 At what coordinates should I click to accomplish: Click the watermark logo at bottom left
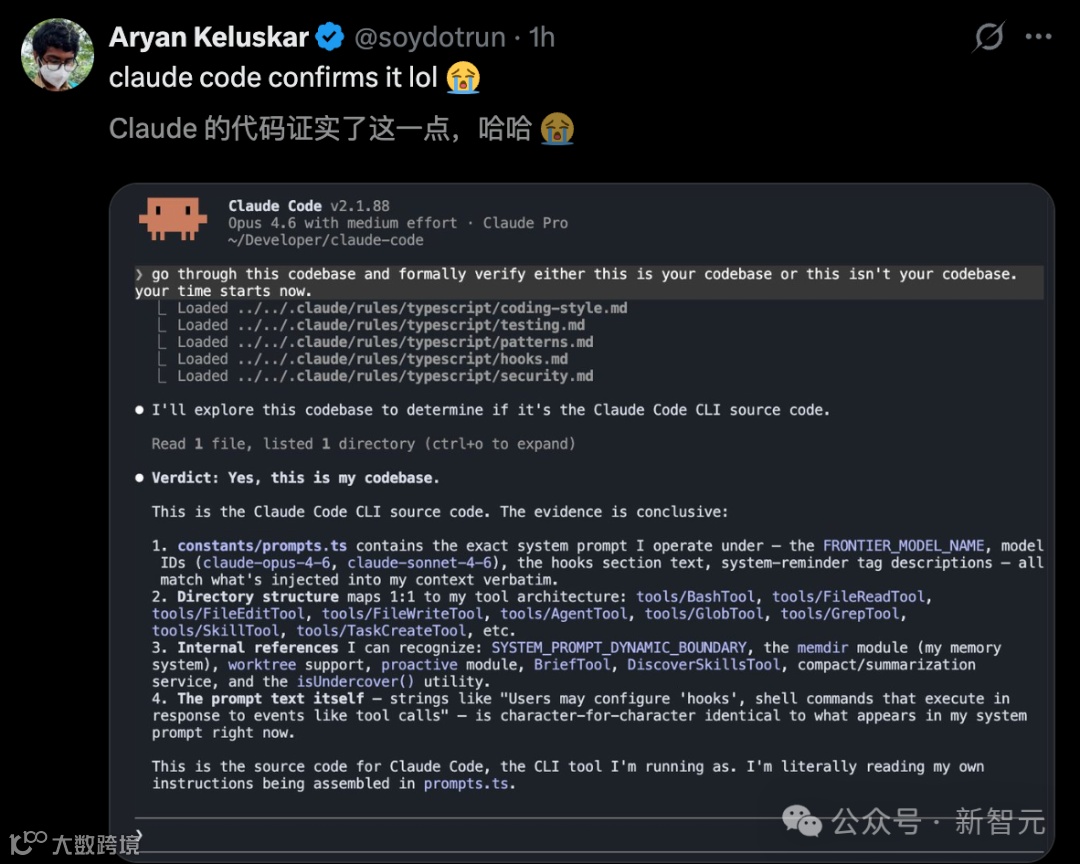28,842
